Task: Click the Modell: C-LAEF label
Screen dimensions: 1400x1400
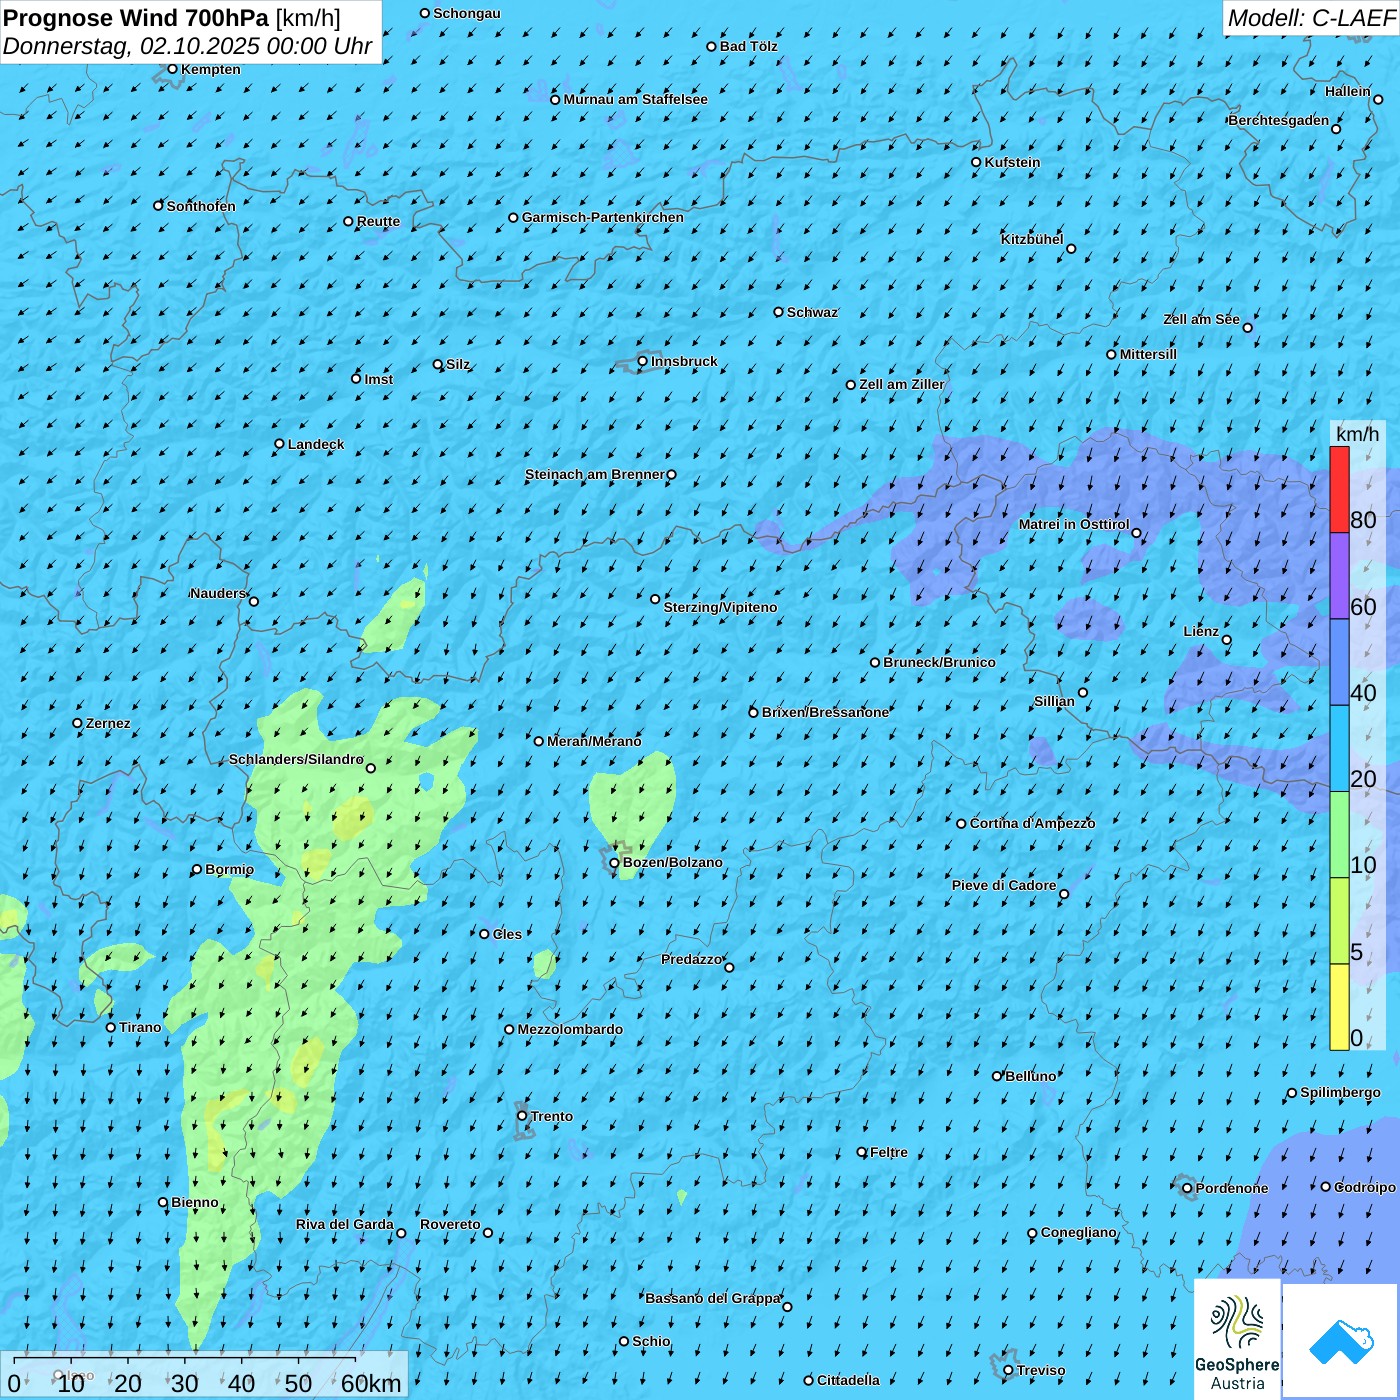Action: pyautogui.click(x=1311, y=18)
